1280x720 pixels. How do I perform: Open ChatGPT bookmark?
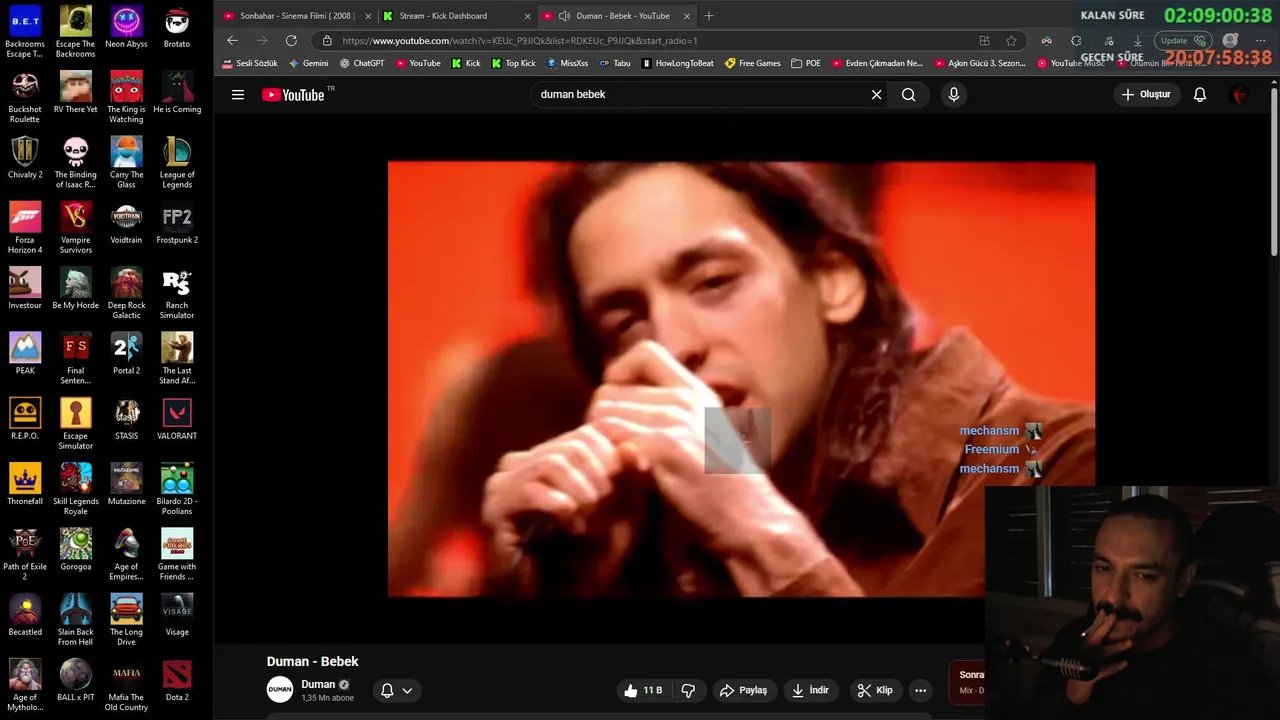362,63
